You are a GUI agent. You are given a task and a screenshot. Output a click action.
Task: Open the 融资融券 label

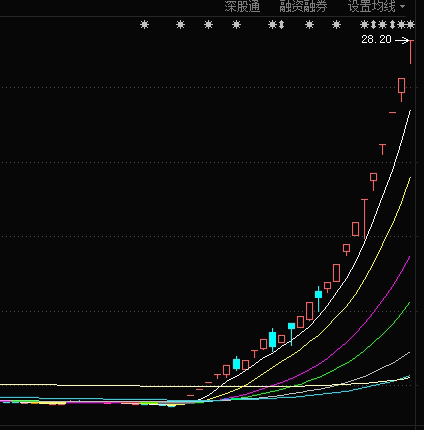303,6
